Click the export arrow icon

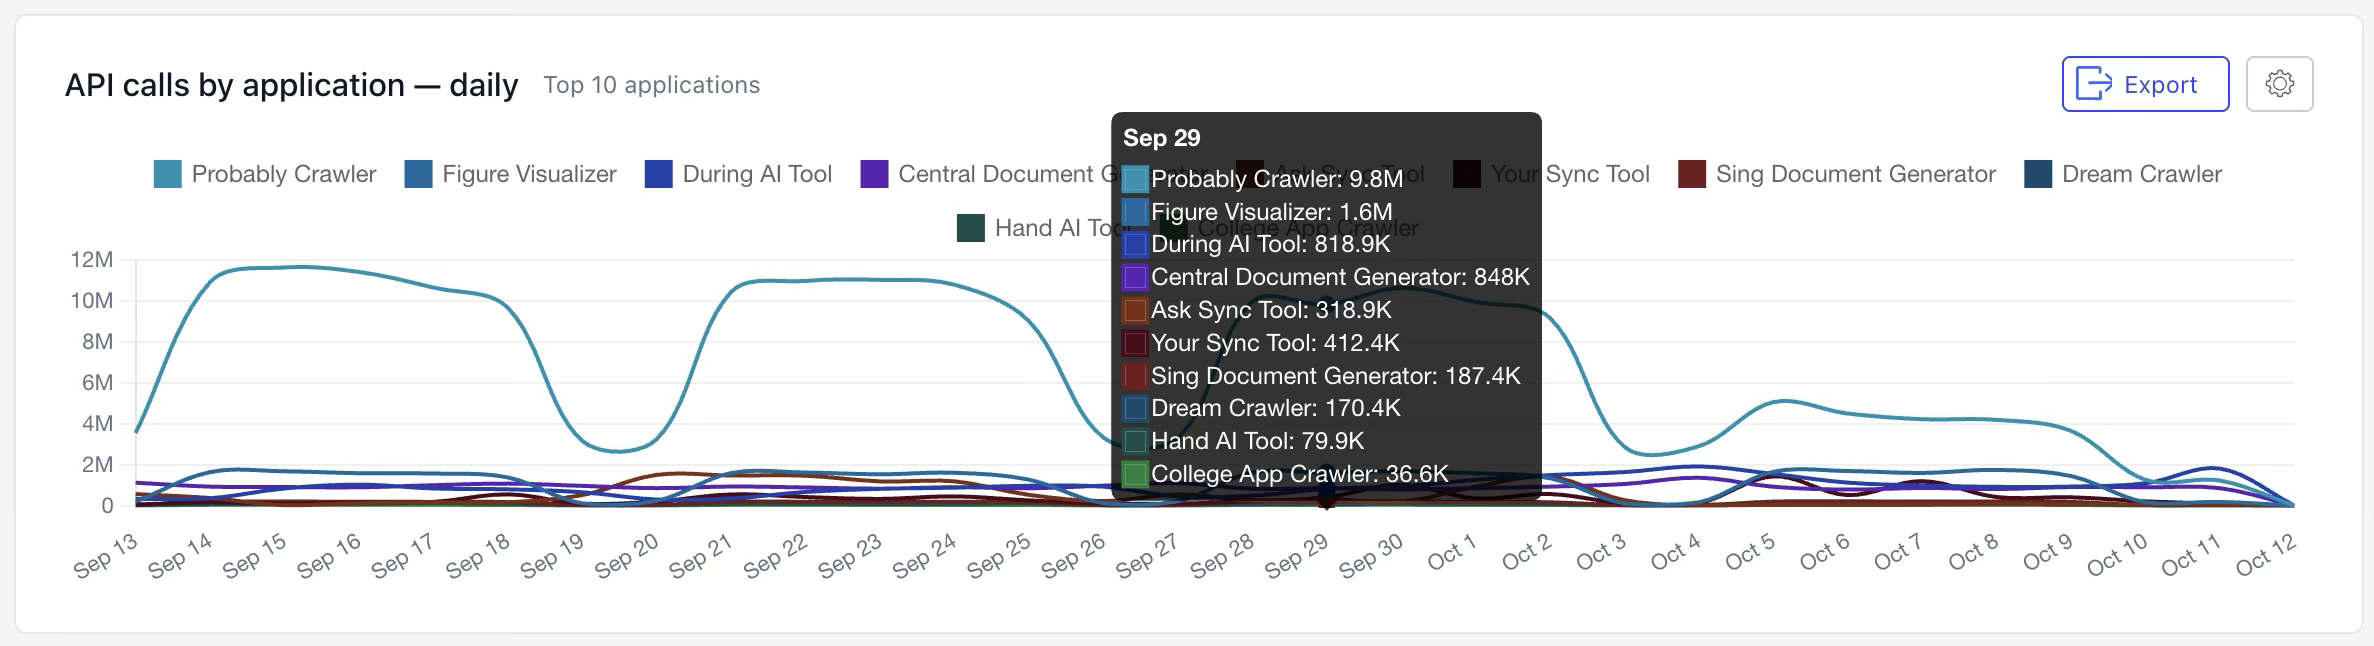[x=2094, y=84]
